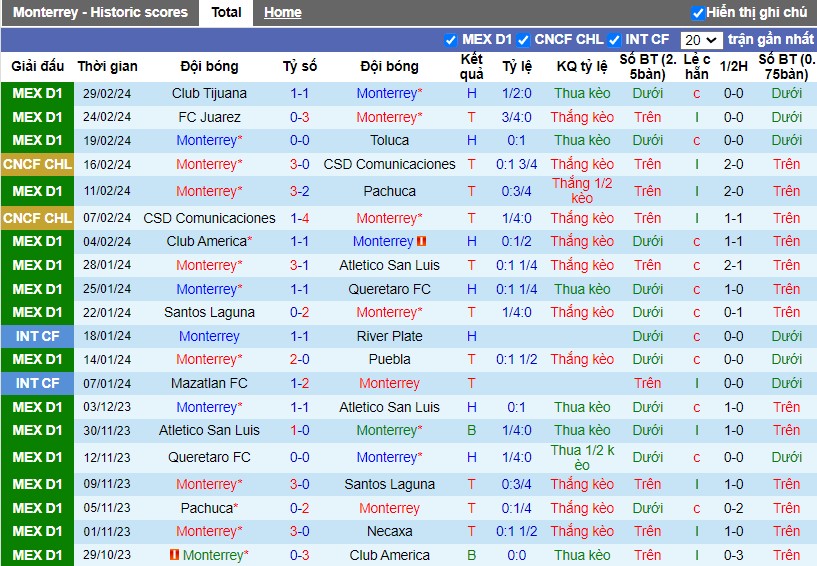The width and height of the screenshot is (817, 566).
Task: Click Pachuca in the 11/02/24 row
Action: 389,191
